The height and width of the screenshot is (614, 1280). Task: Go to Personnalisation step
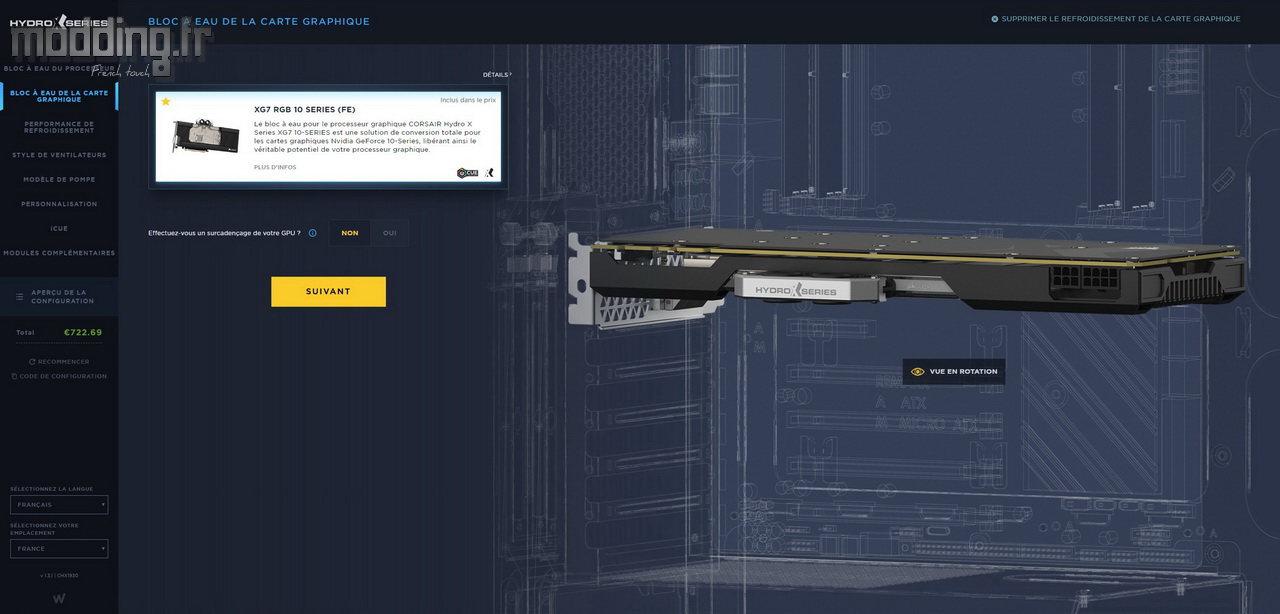click(59, 204)
